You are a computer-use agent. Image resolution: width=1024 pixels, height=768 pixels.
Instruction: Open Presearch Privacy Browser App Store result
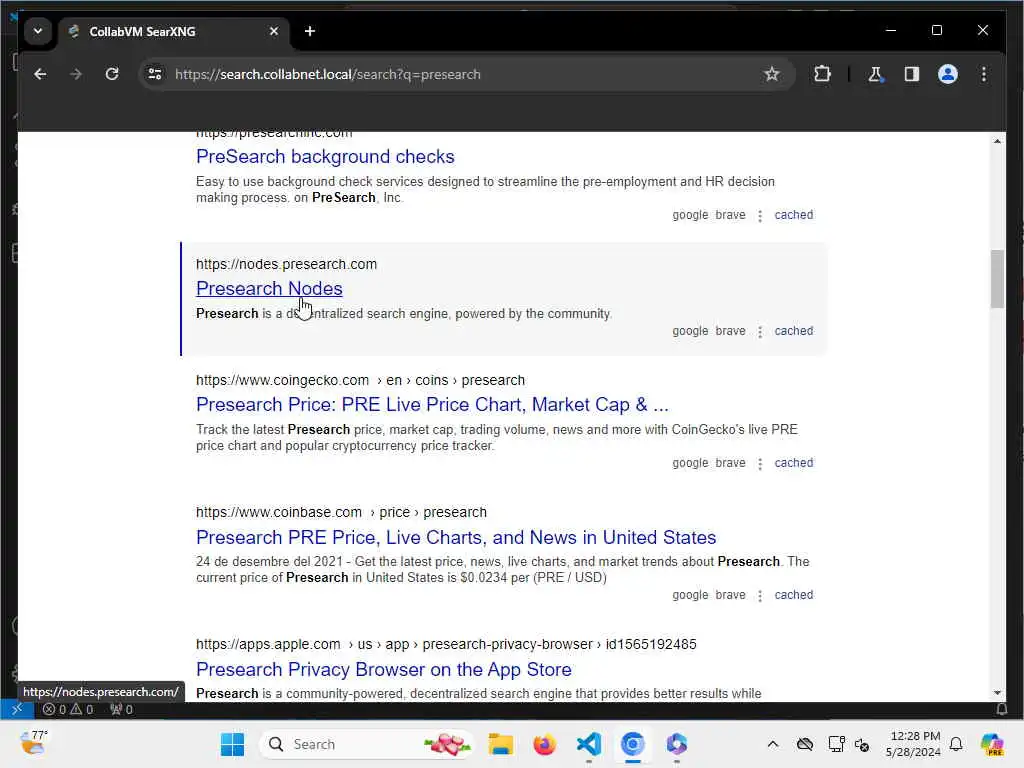pyautogui.click(x=384, y=669)
